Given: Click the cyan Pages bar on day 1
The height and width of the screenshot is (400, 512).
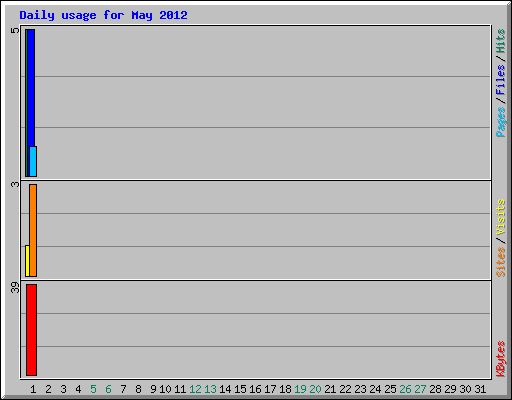Looking at the screenshot, I should tap(33, 161).
